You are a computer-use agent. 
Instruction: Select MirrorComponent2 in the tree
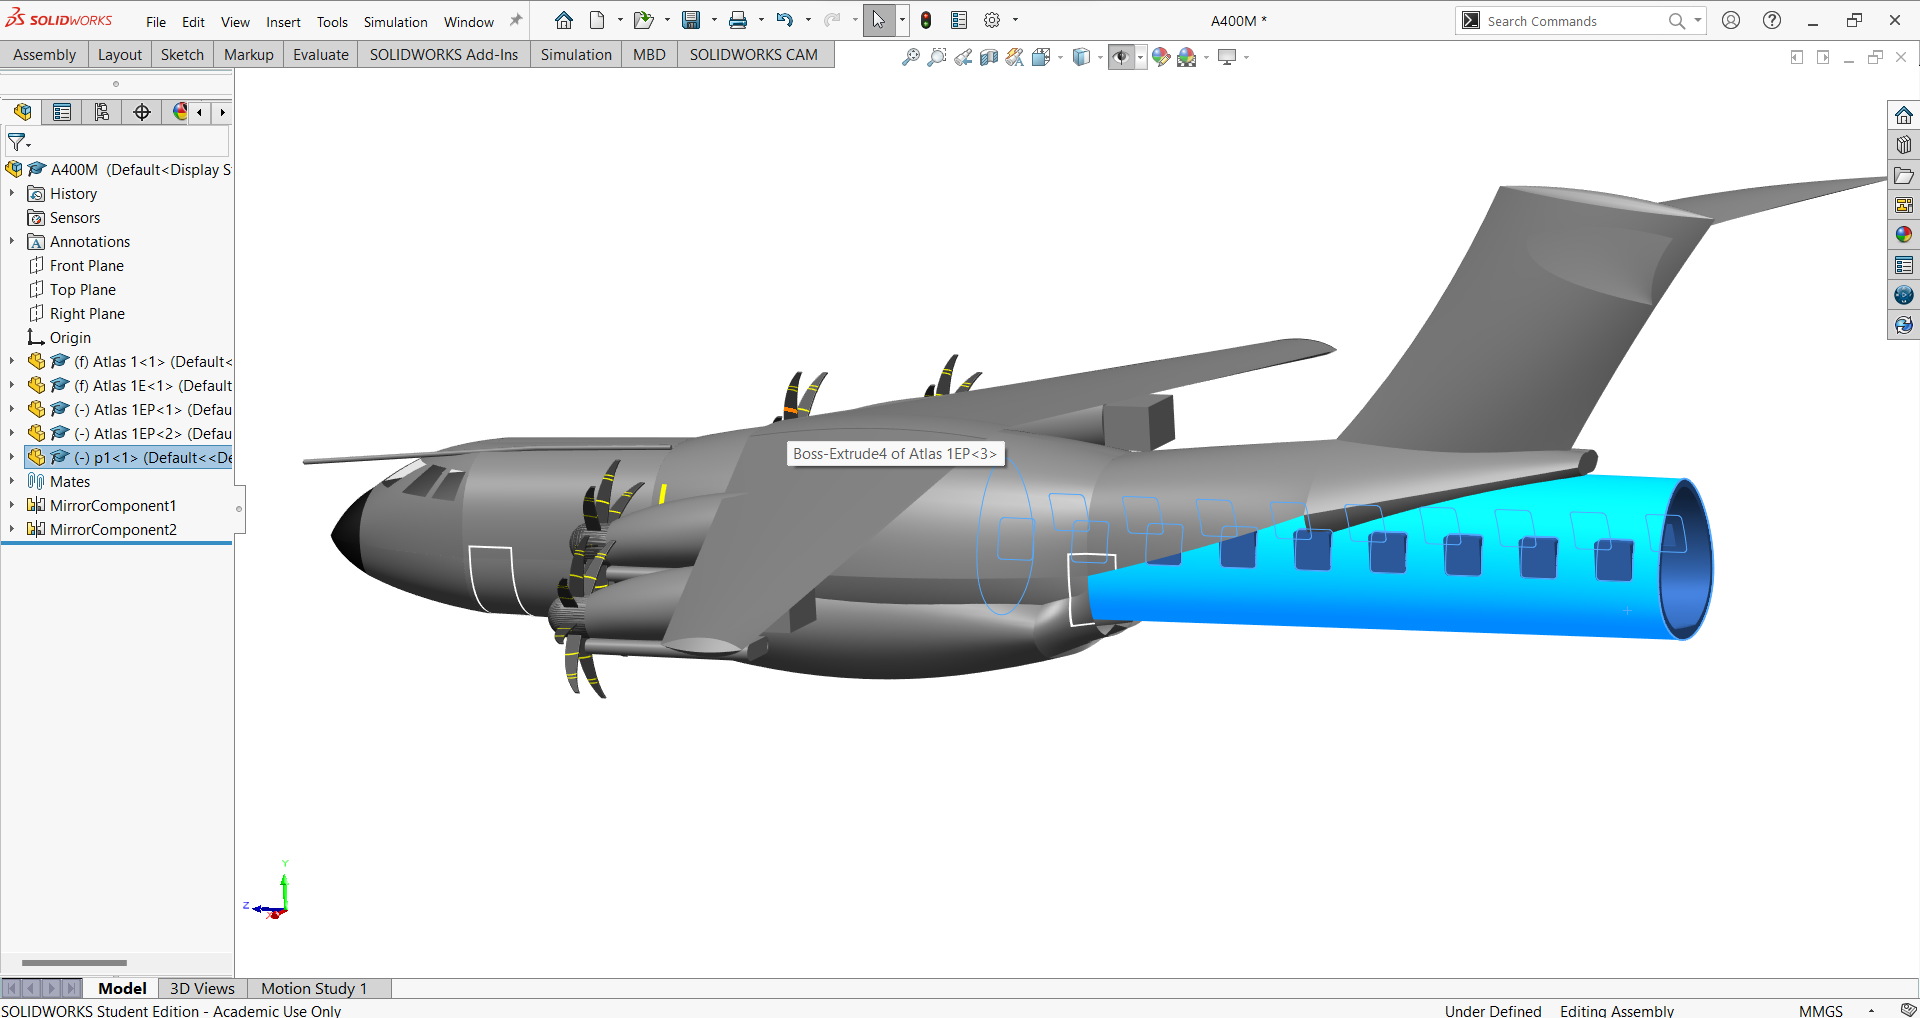[x=113, y=529]
